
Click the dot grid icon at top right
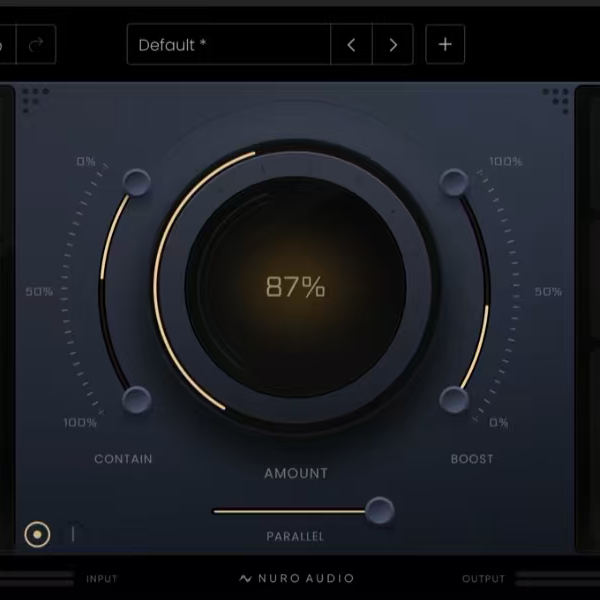coord(556,100)
